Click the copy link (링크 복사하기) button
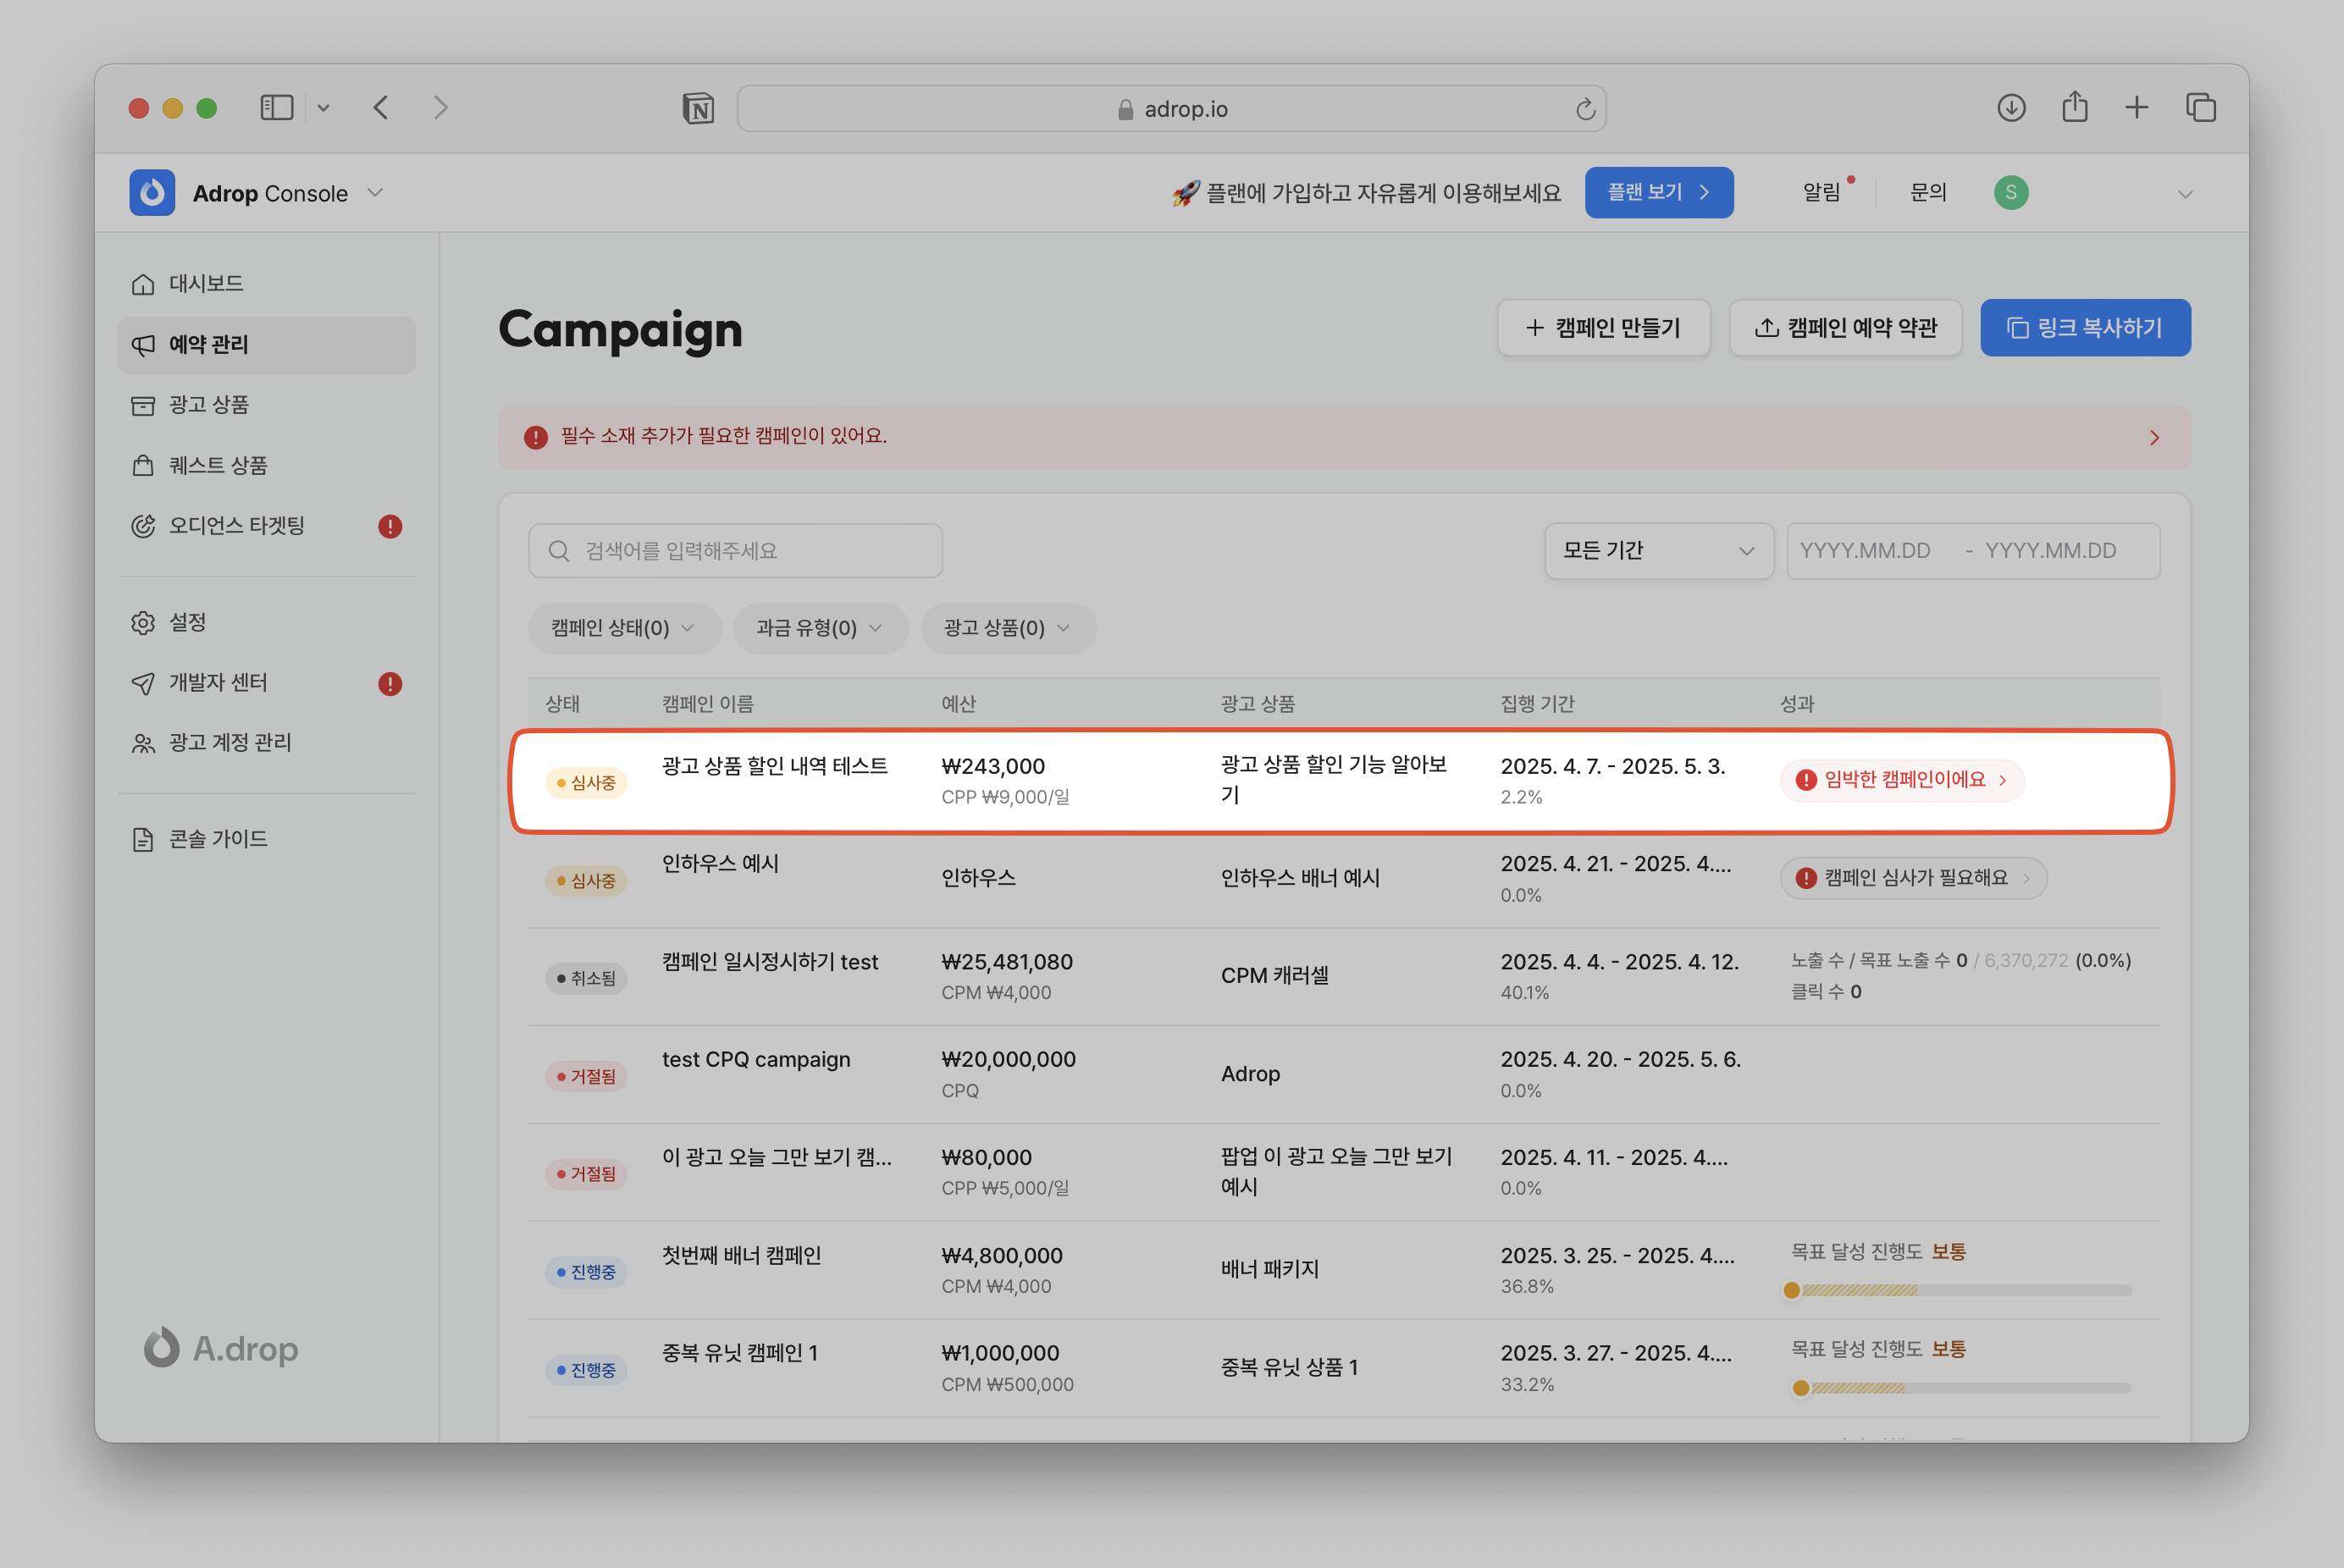2344x1568 pixels. (x=2085, y=328)
